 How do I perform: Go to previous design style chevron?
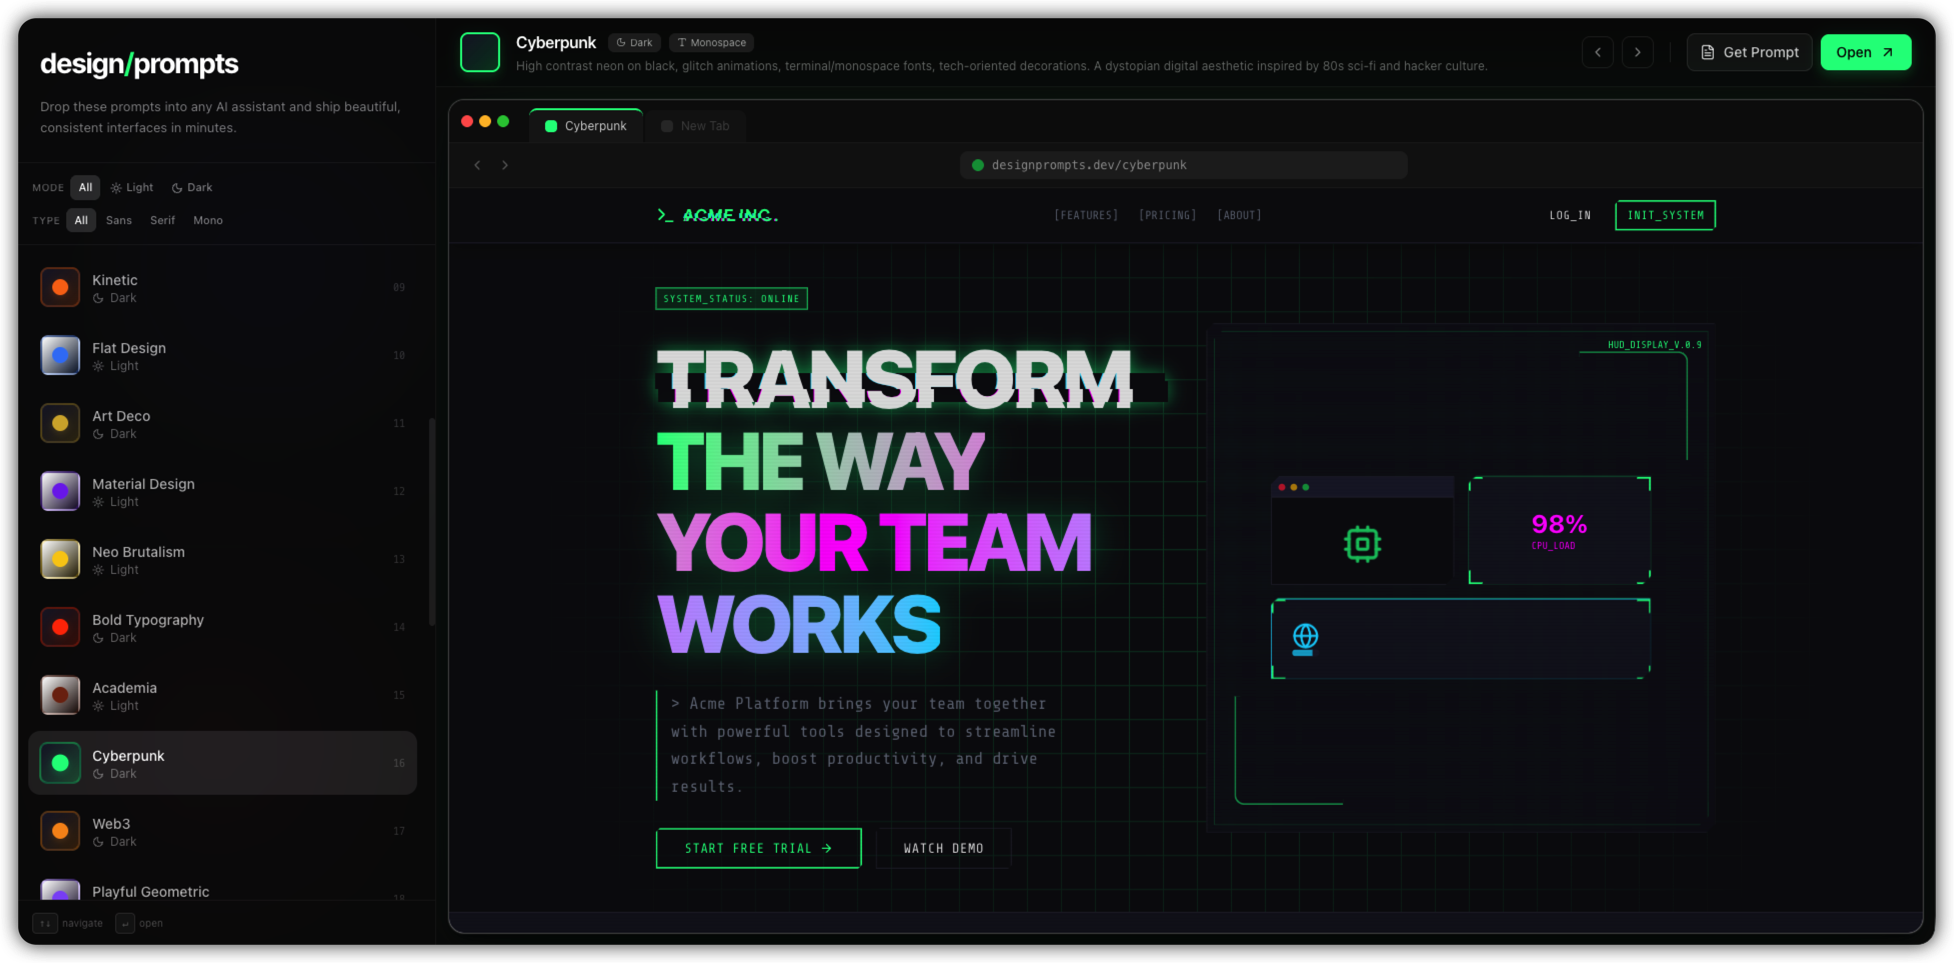pyautogui.click(x=1597, y=53)
